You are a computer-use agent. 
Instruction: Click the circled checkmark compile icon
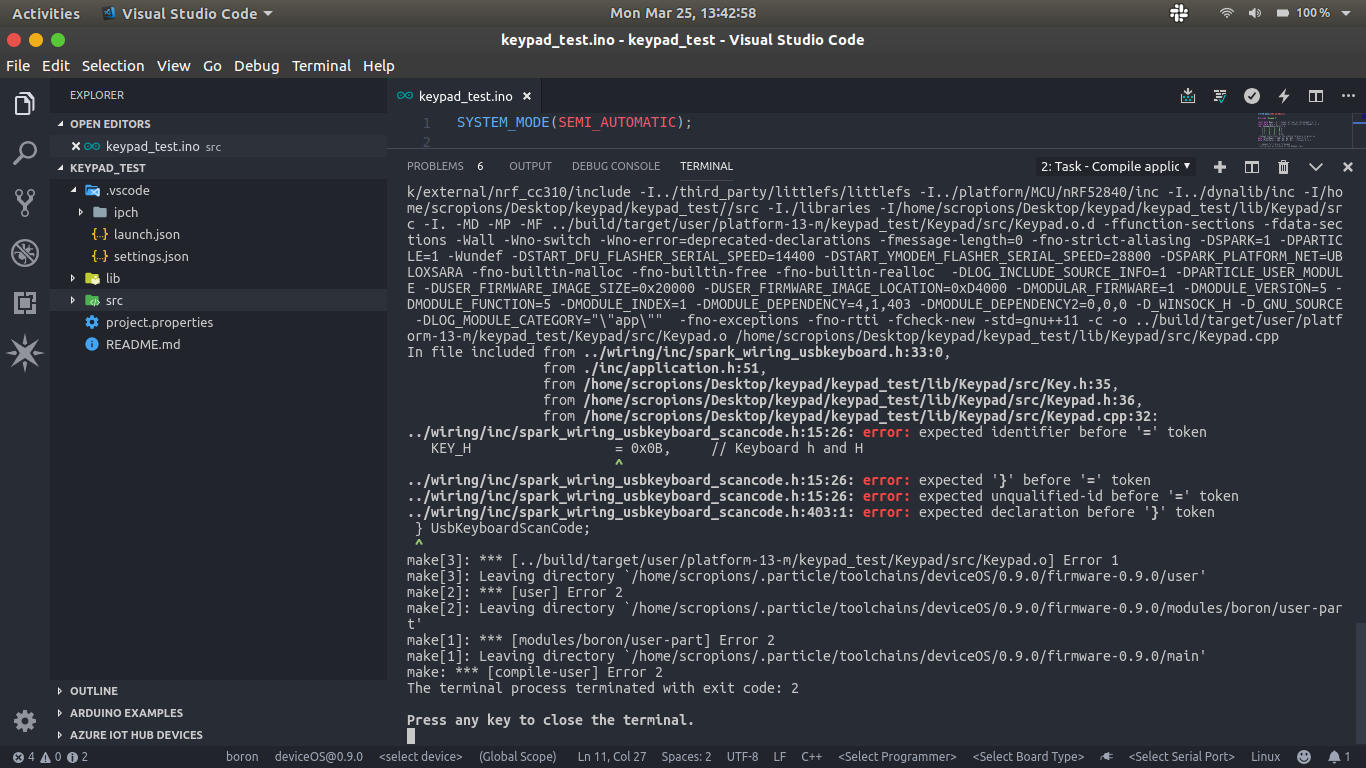click(1252, 96)
